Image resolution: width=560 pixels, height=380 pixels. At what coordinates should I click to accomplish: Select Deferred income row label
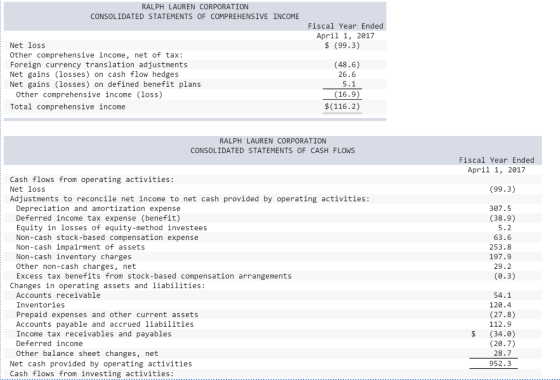pyautogui.click(x=49, y=344)
